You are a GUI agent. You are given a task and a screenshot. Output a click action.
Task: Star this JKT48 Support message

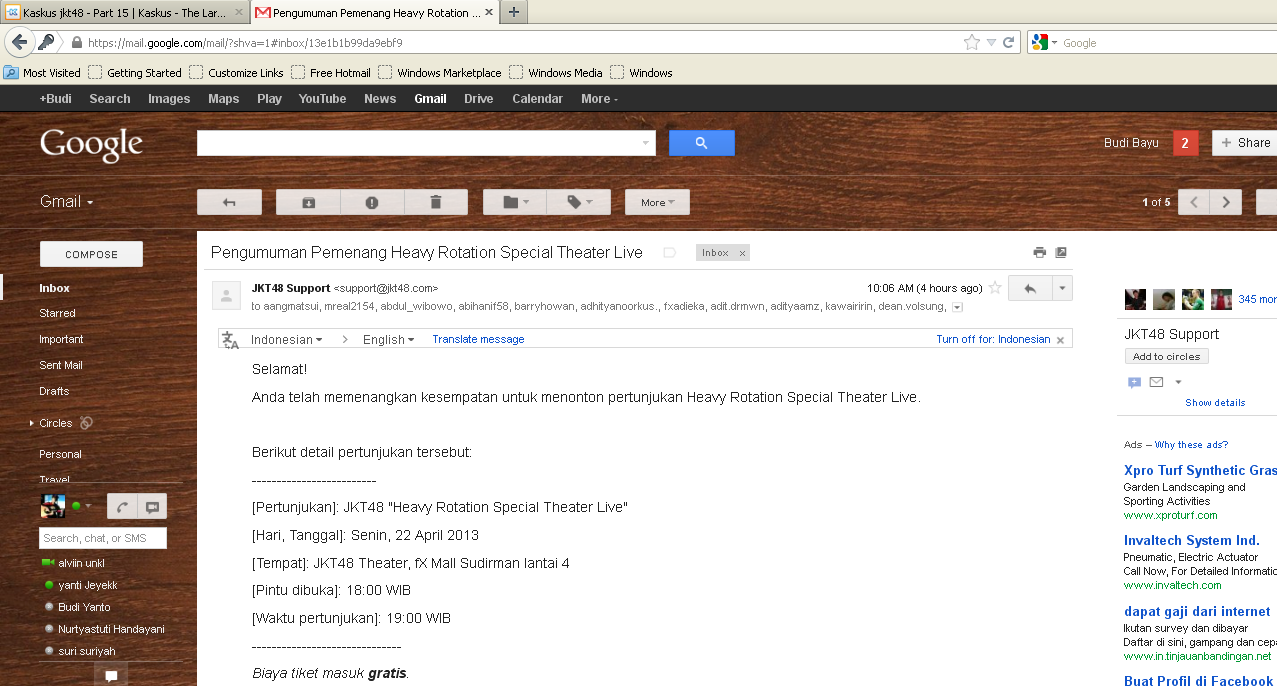(995, 288)
